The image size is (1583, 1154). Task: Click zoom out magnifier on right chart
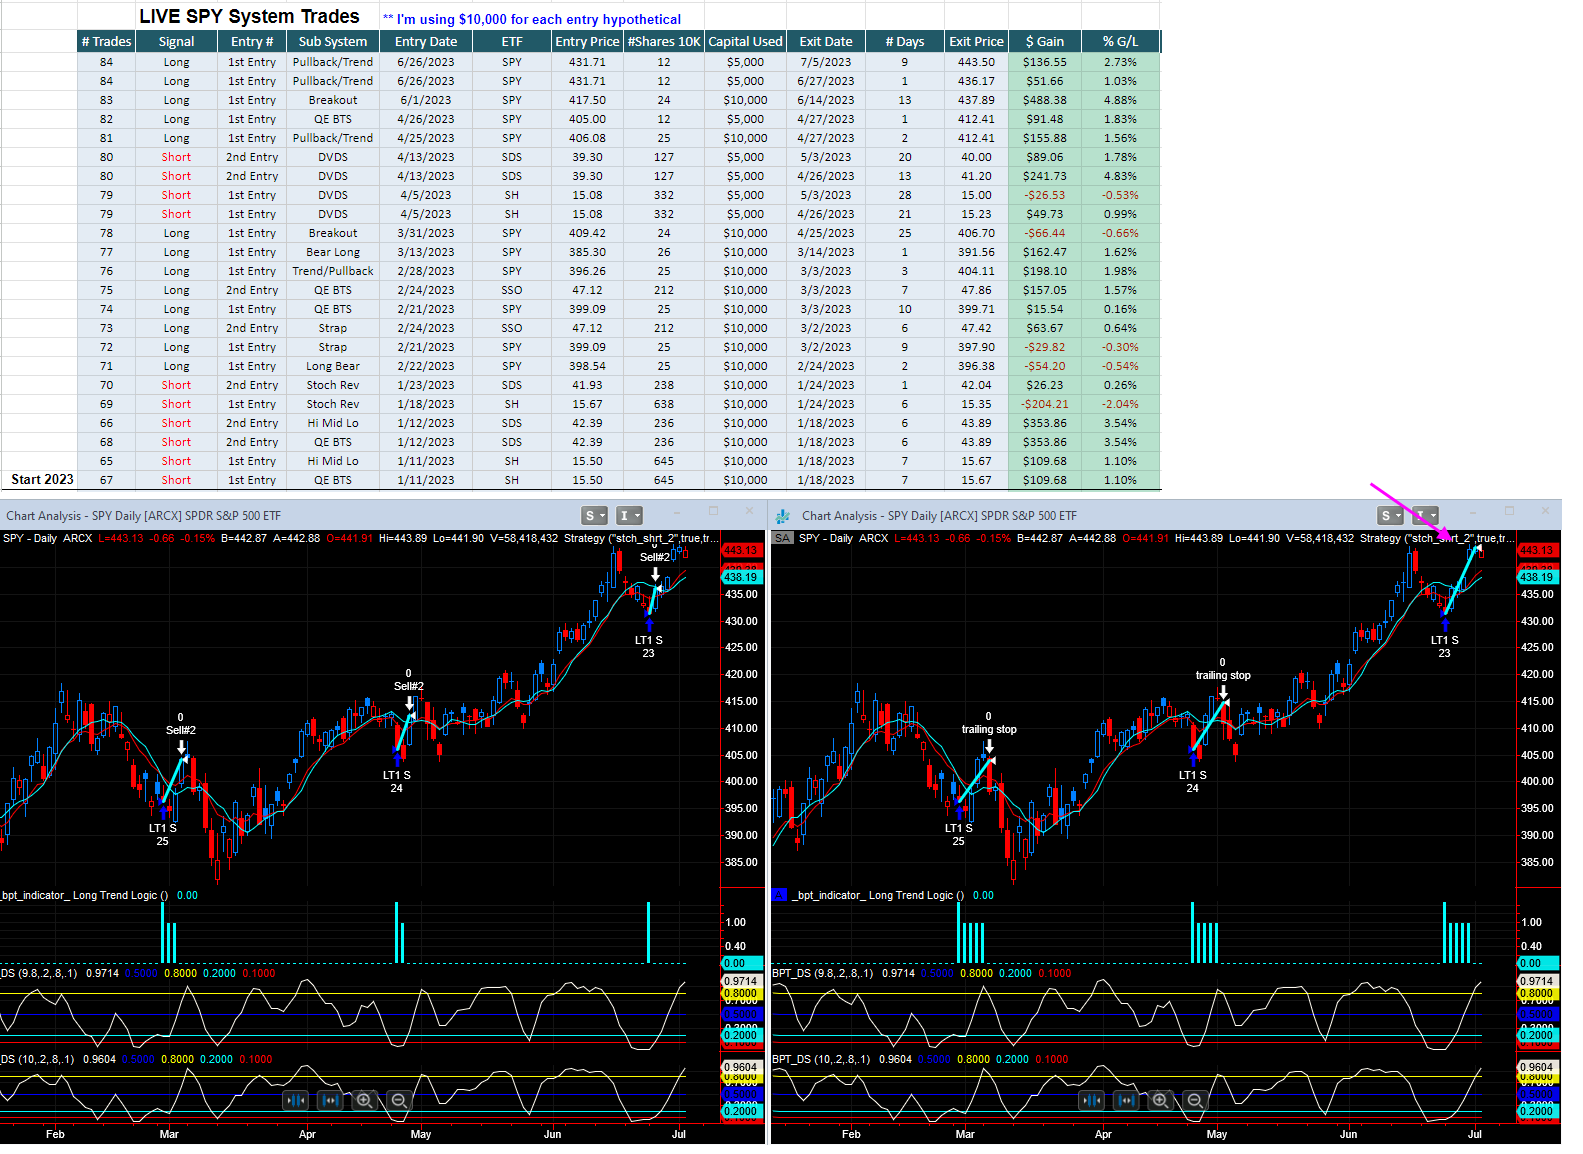(x=1194, y=1100)
